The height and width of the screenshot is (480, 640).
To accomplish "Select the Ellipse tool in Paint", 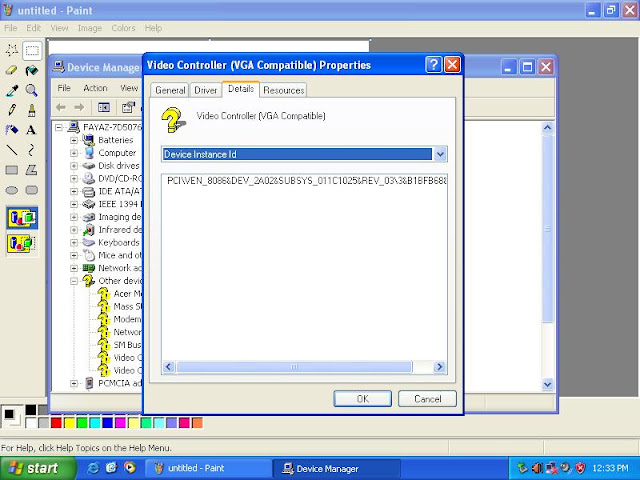I will pyautogui.click(x=11, y=190).
